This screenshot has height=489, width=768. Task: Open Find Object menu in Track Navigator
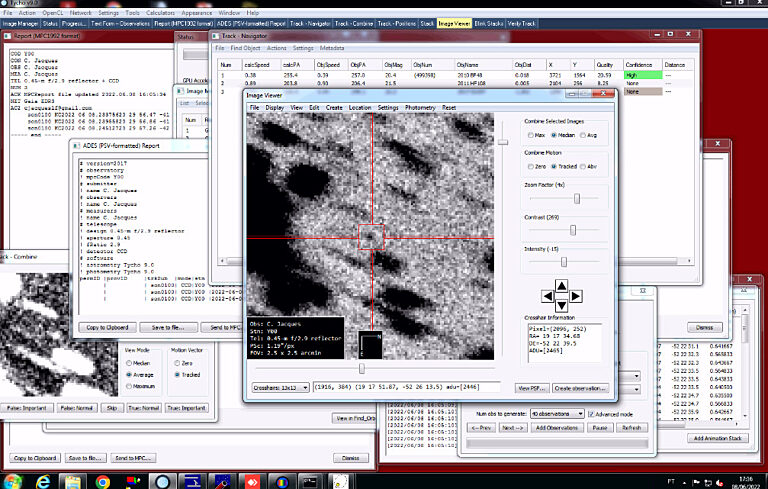pyautogui.click(x=245, y=48)
